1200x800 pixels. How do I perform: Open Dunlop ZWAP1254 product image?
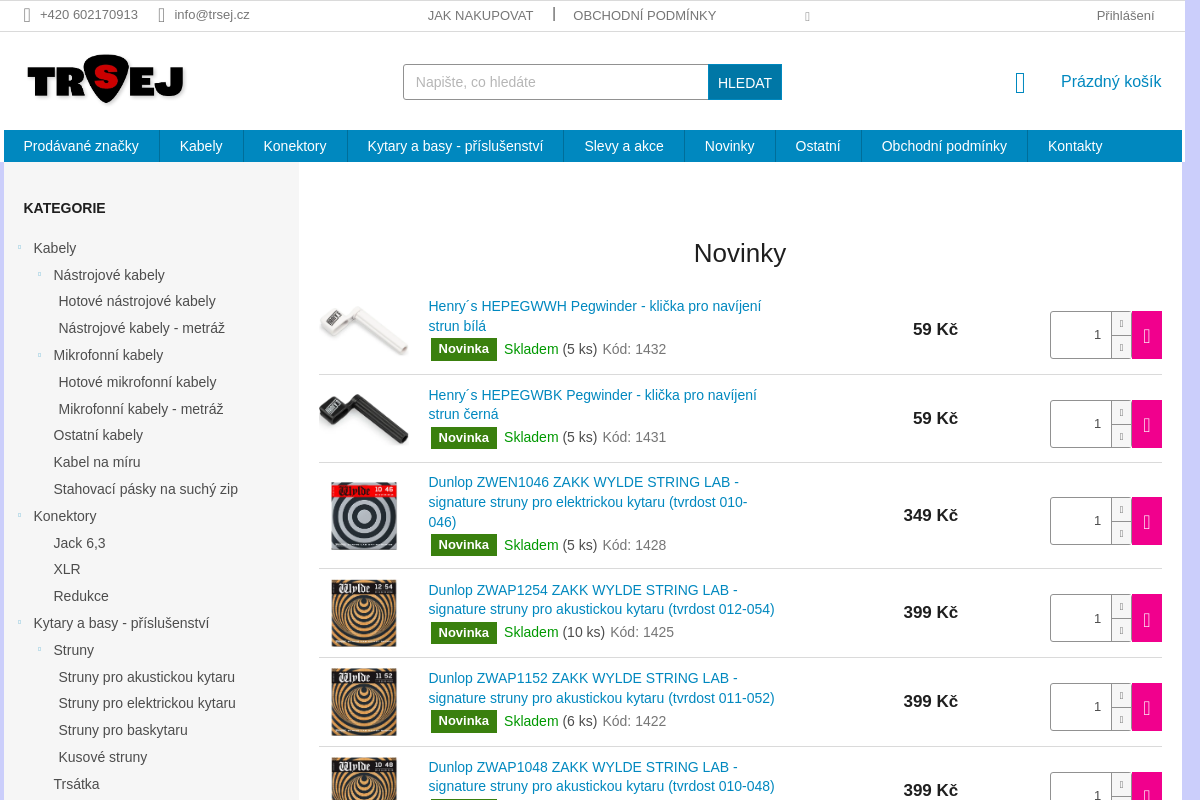click(364, 613)
